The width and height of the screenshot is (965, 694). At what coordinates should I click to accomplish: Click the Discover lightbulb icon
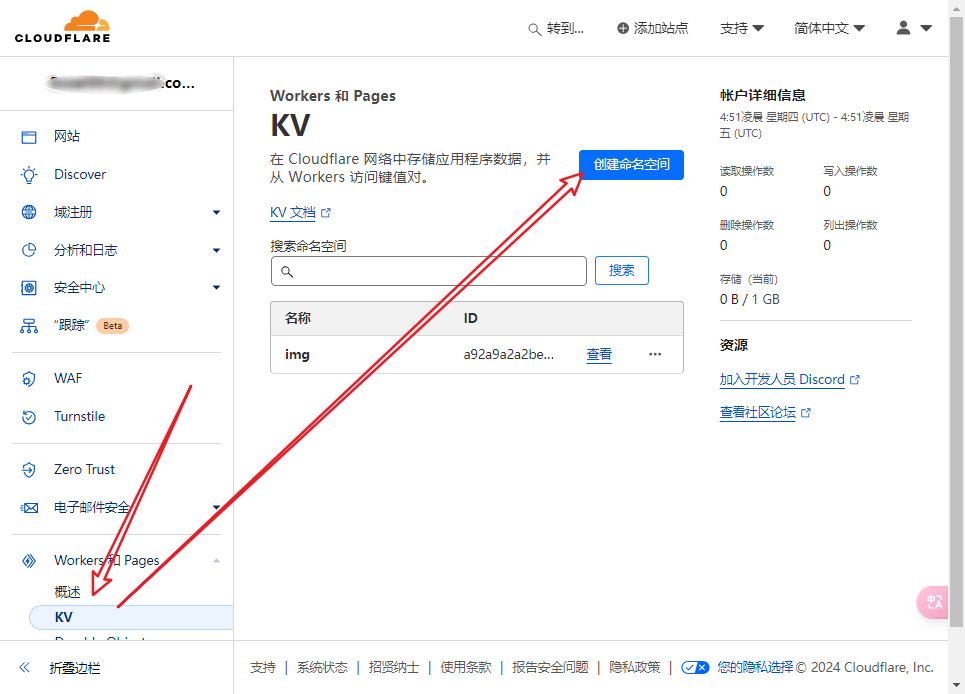[x=29, y=175]
